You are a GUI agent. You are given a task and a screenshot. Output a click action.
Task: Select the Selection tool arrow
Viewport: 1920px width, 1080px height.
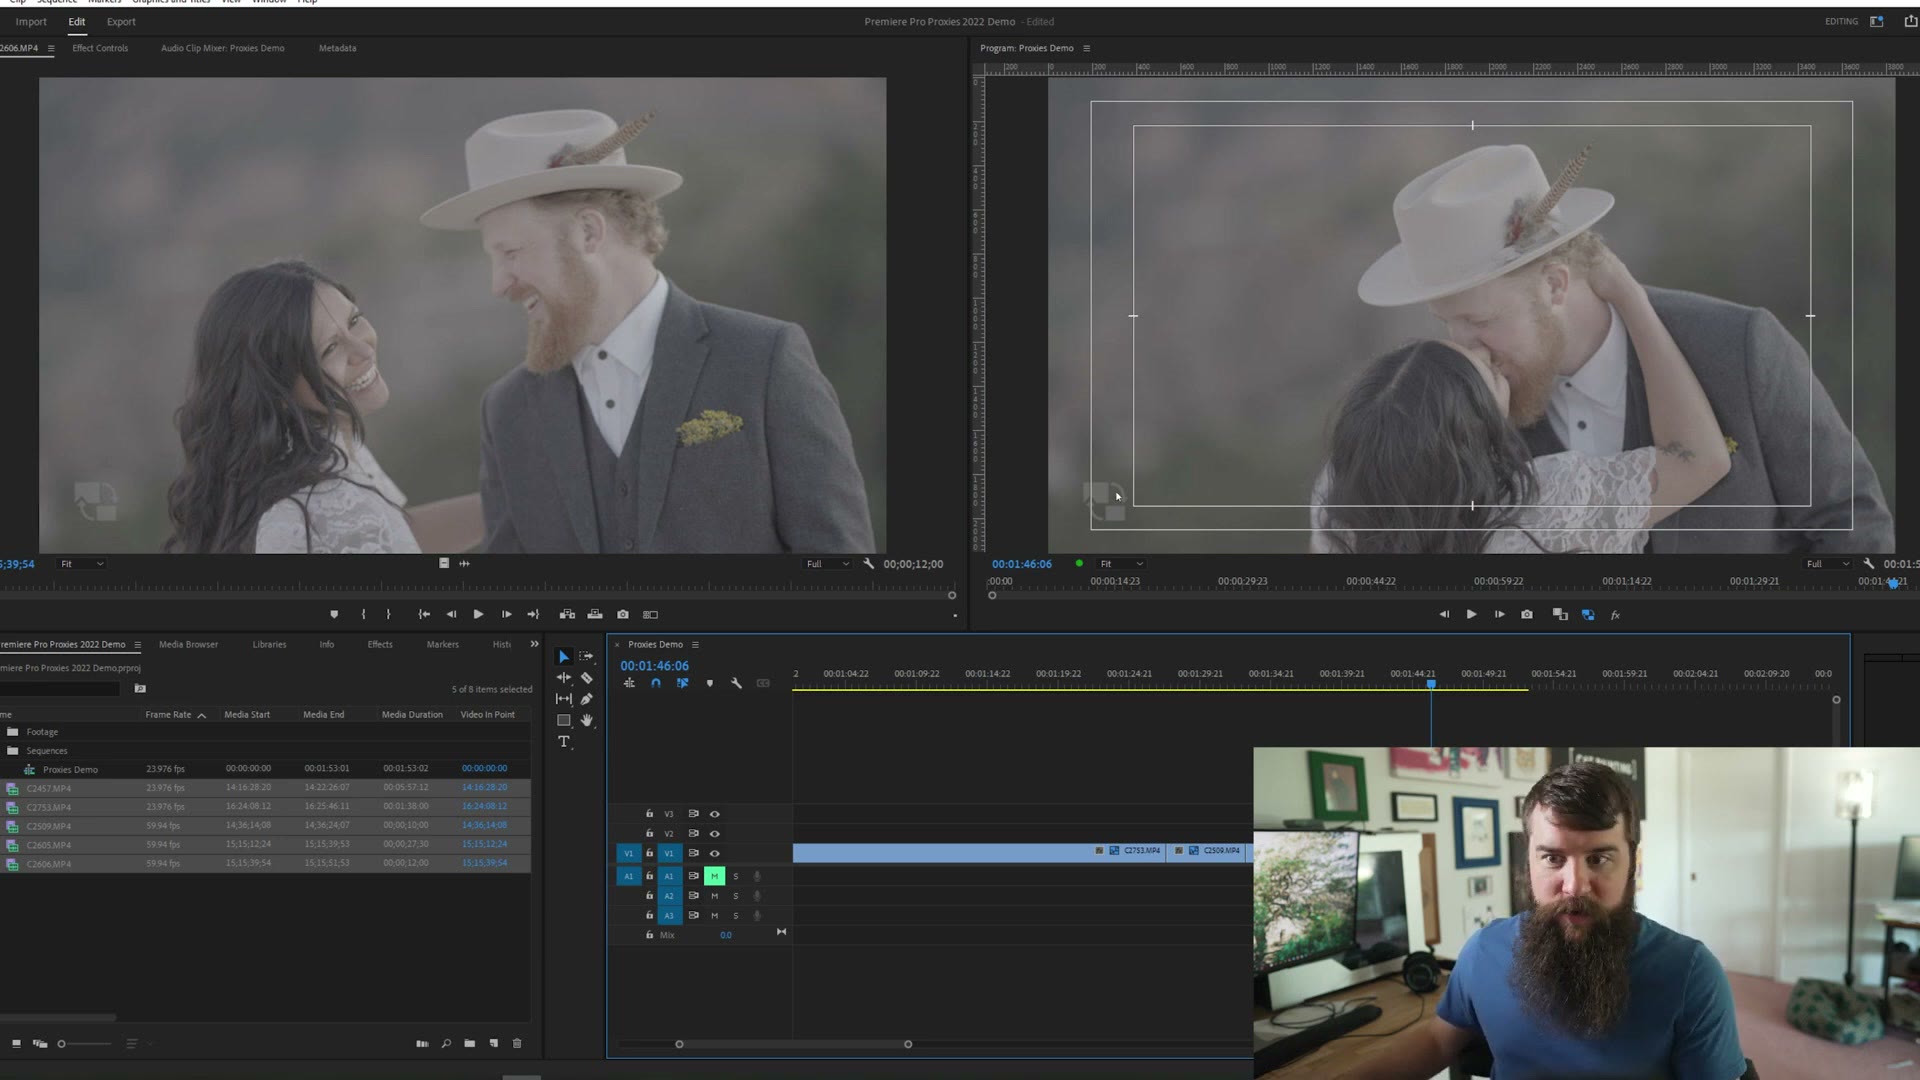(564, 657)
